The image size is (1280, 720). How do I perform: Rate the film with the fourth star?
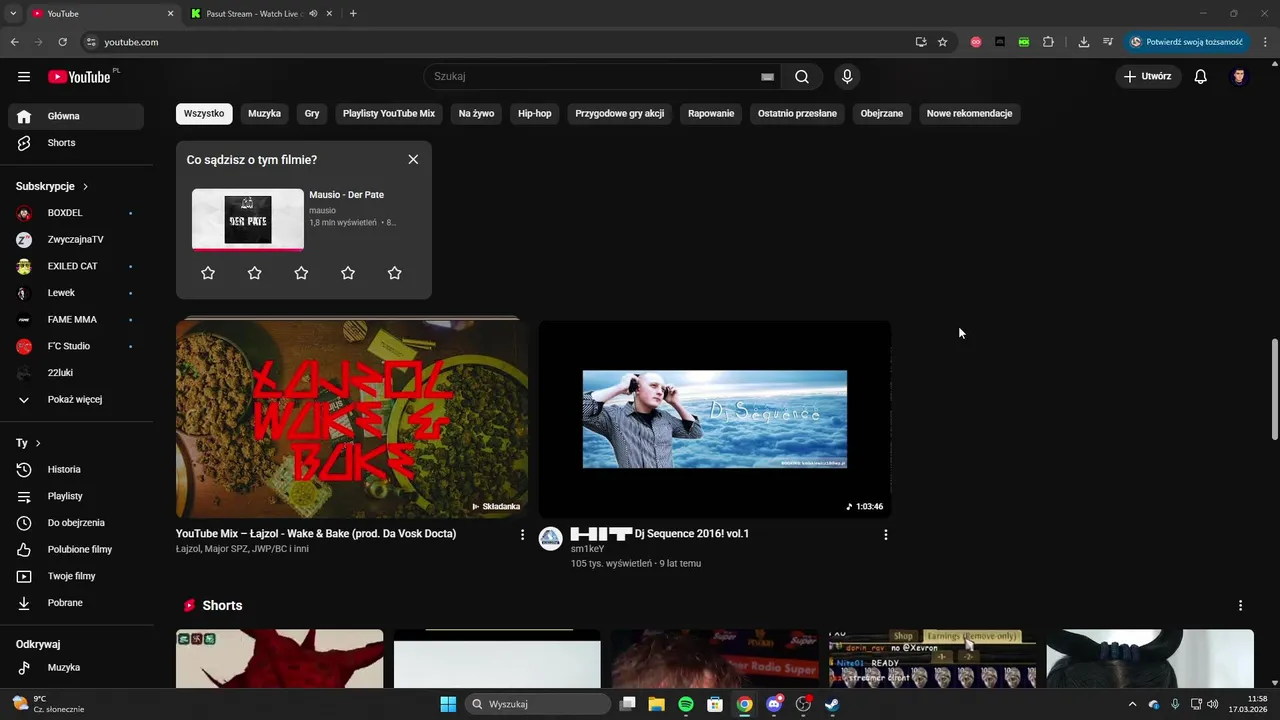pyautogui.click(x=348, y=273)
